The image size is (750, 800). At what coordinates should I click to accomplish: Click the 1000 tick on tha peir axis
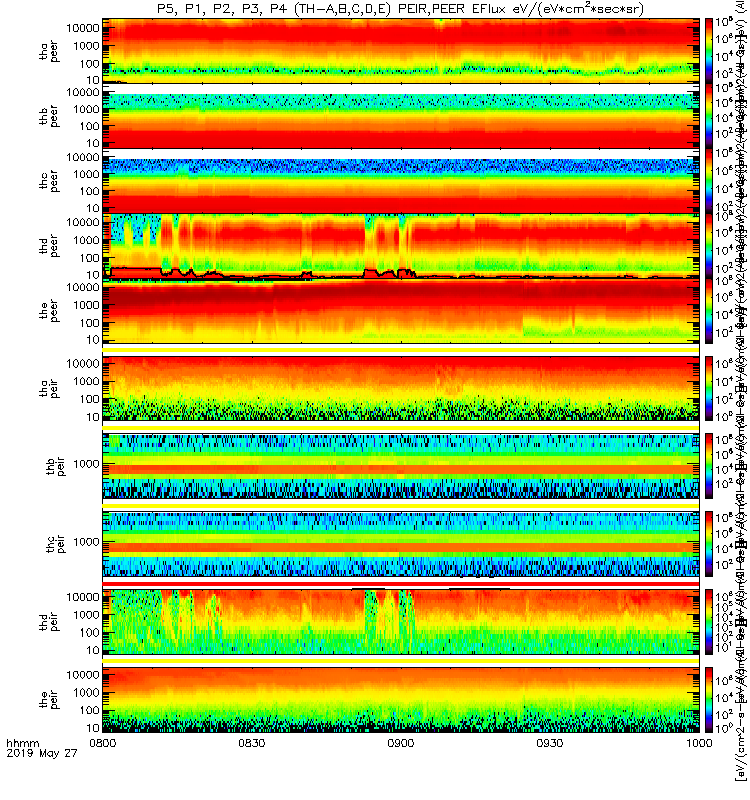(86, 381)
